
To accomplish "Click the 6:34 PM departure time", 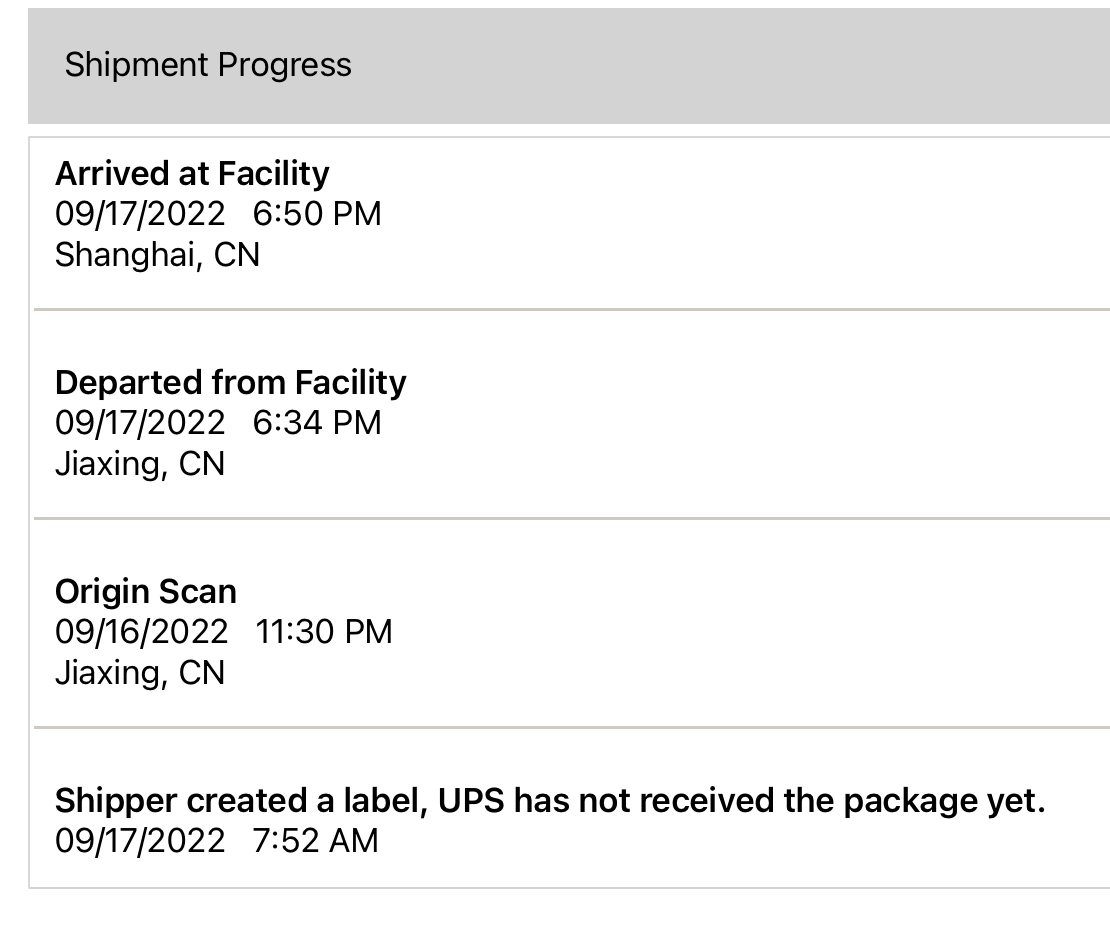I will click(317, 423).
